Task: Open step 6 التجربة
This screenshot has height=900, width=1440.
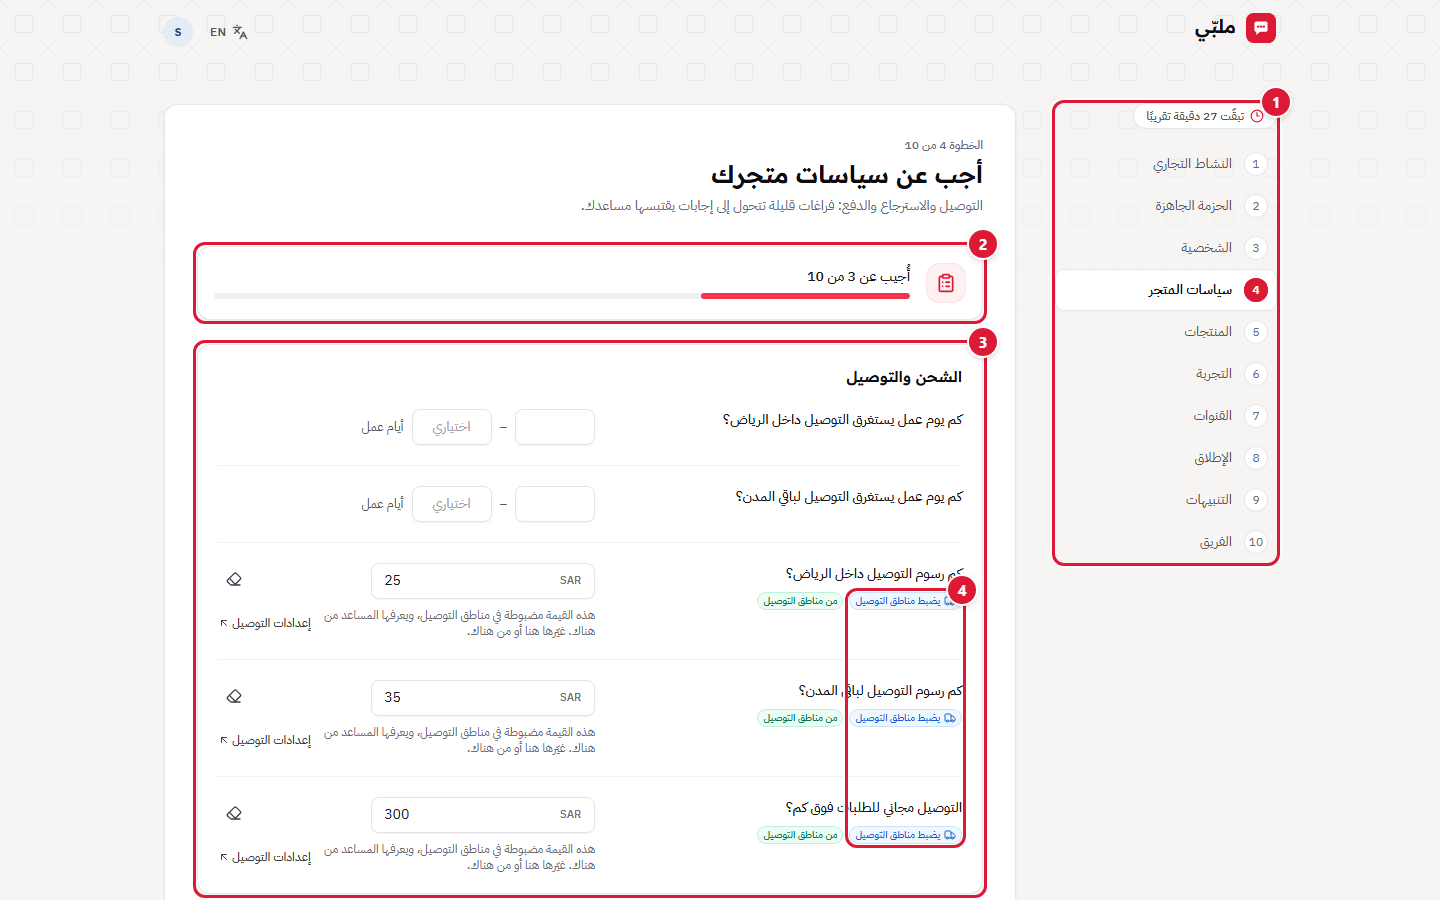Action: click(1166, 374)
